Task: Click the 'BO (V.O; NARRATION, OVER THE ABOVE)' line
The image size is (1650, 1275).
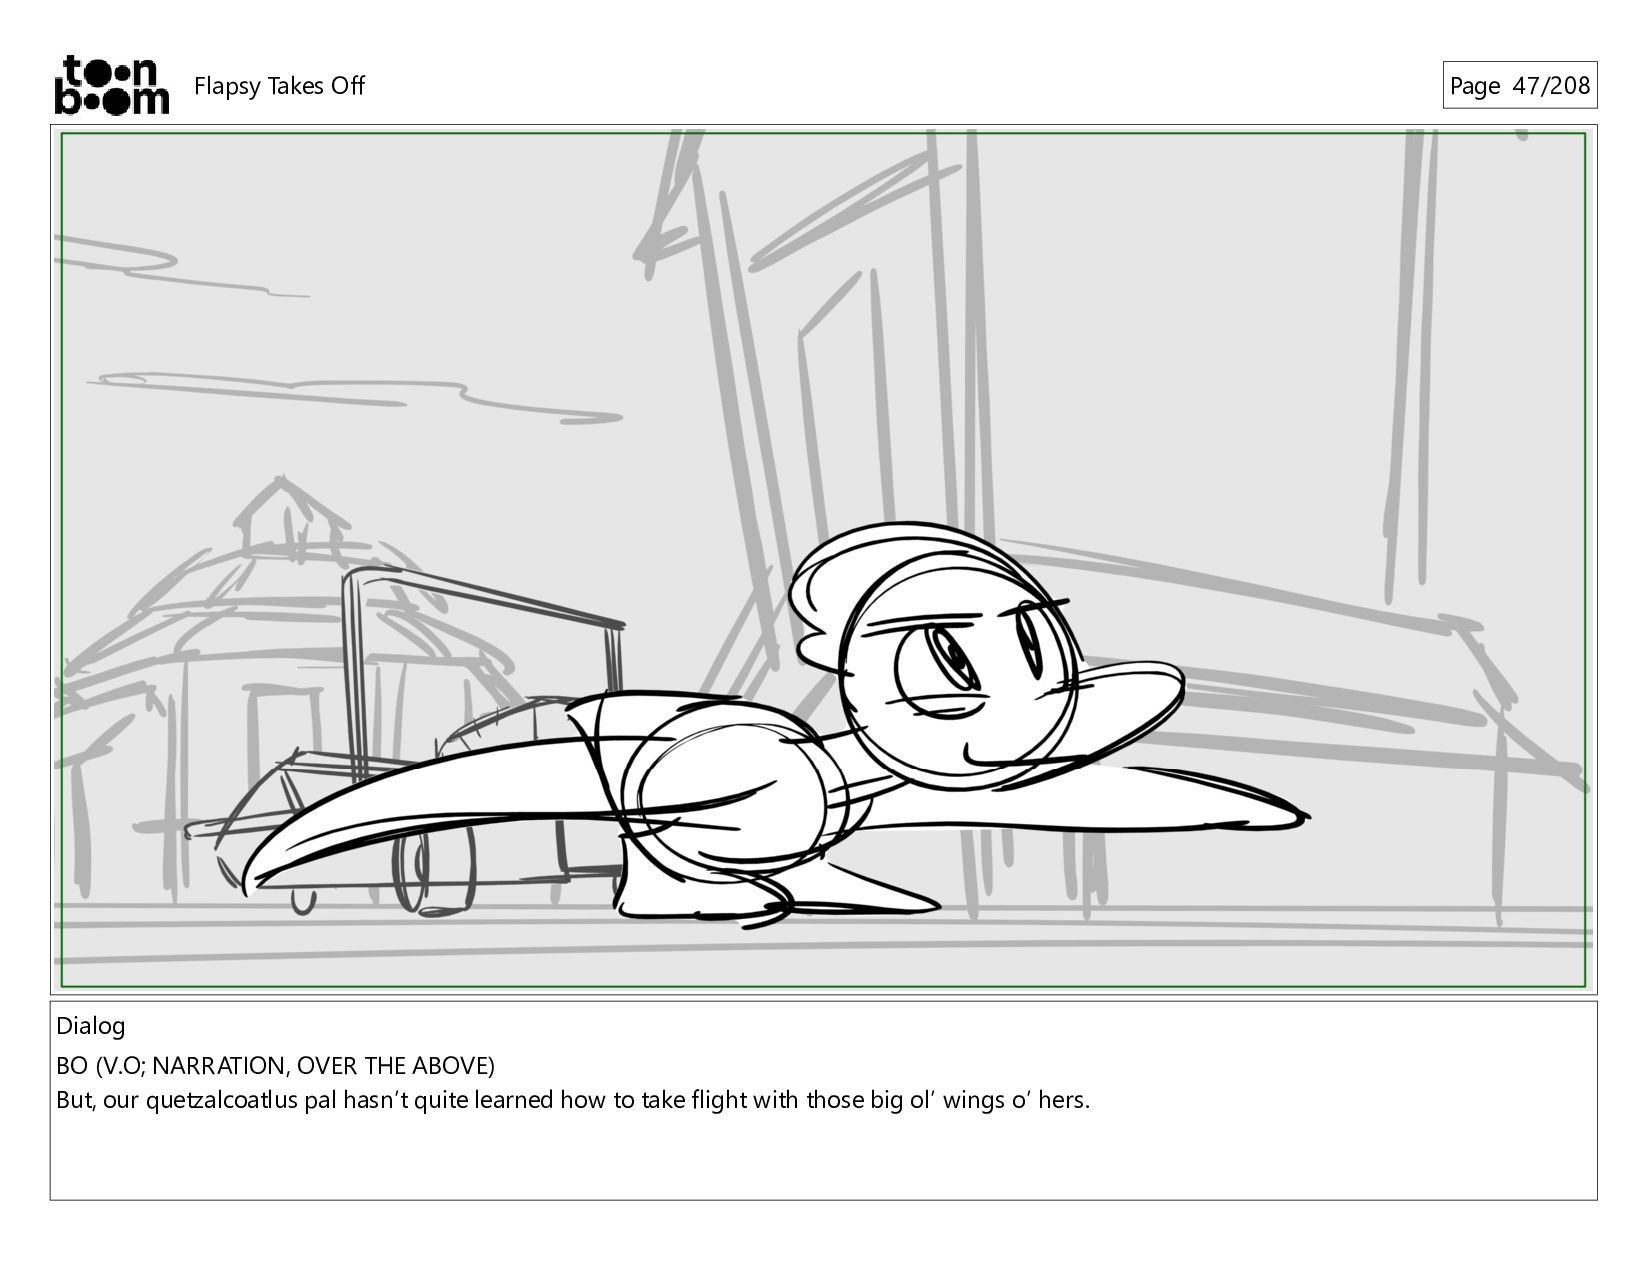Action: (x=275, y=1065)
